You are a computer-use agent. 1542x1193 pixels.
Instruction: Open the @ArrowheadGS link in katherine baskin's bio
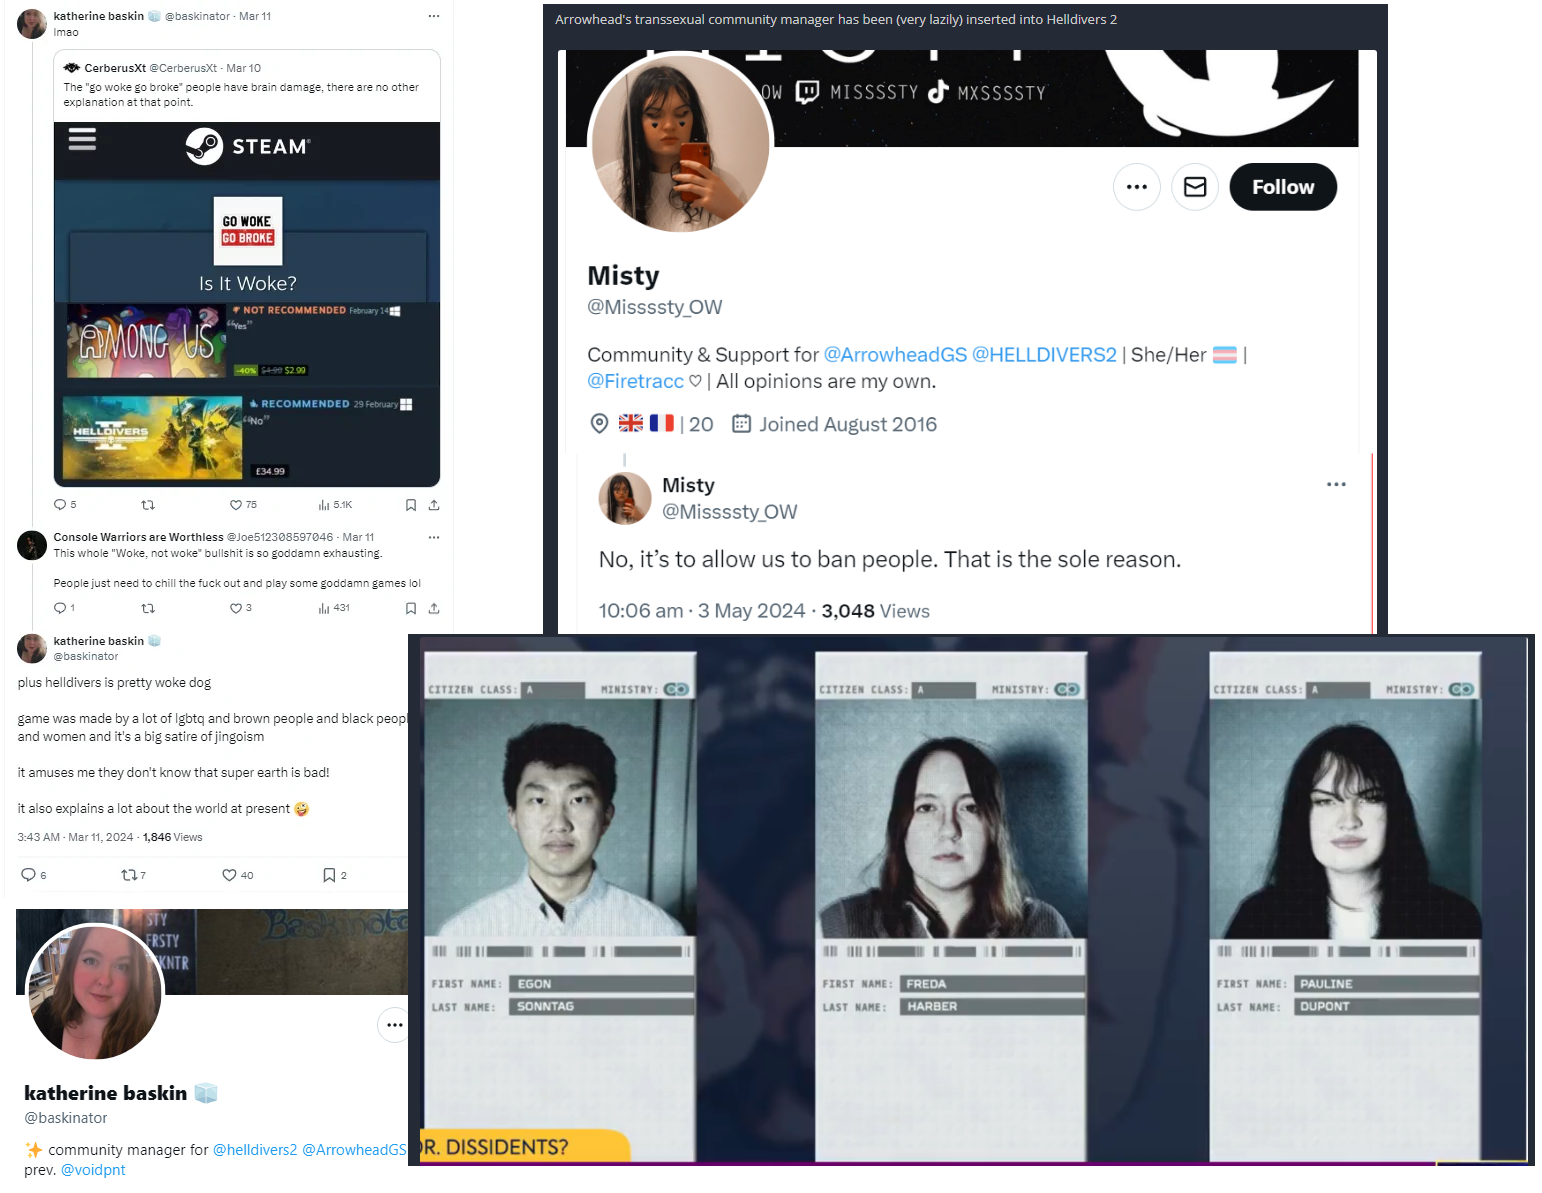355,1150
